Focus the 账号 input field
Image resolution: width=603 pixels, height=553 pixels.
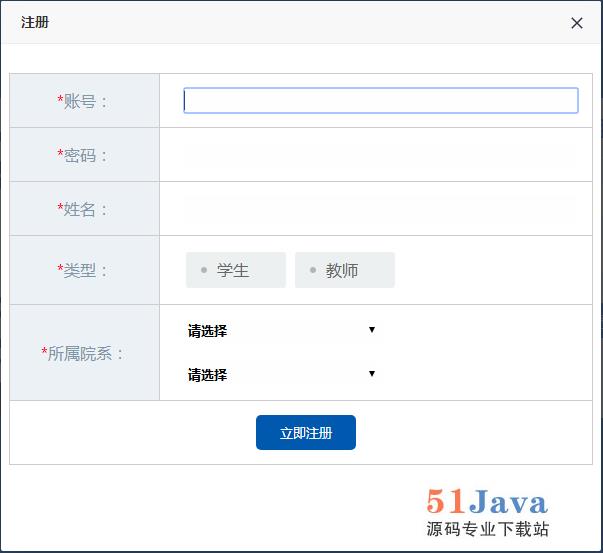380,101
